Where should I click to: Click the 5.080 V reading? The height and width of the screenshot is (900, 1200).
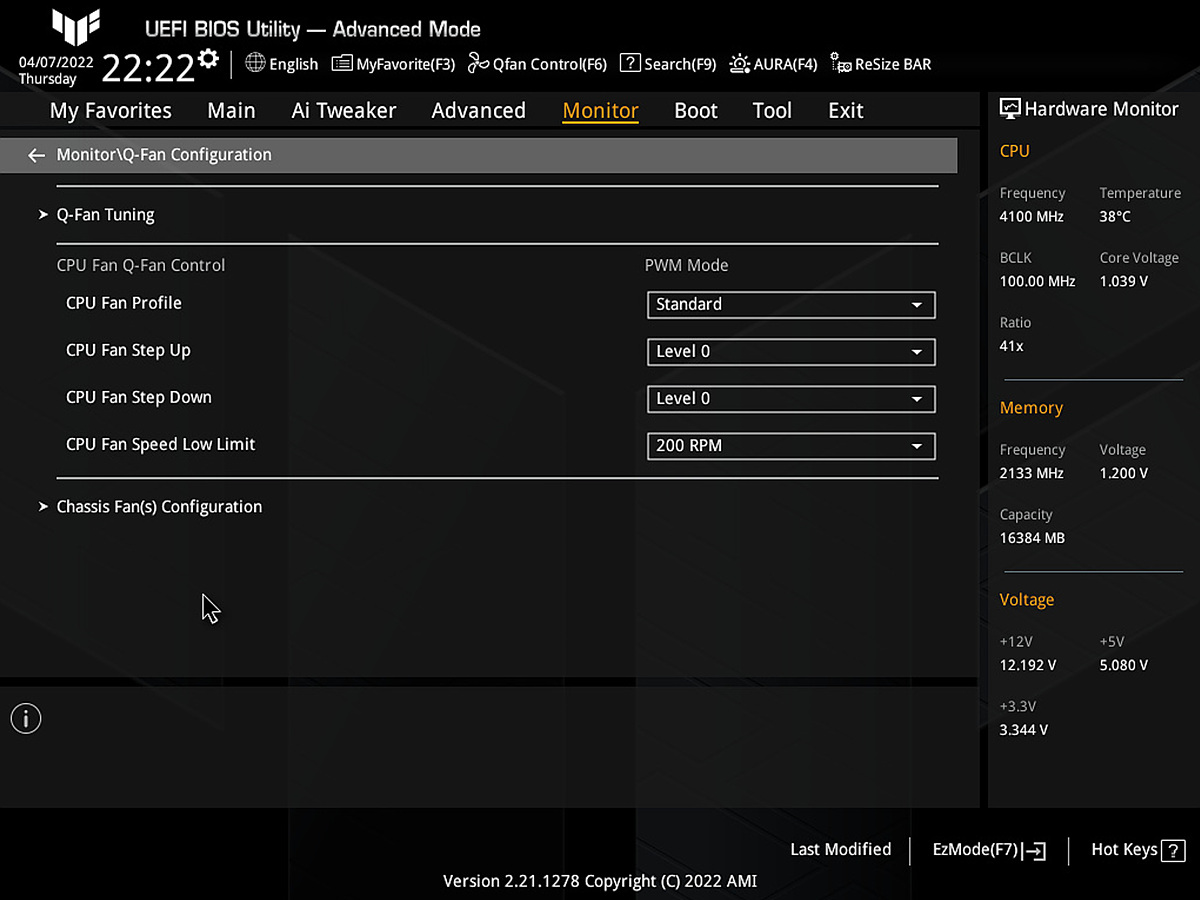tap(1124, 666)
